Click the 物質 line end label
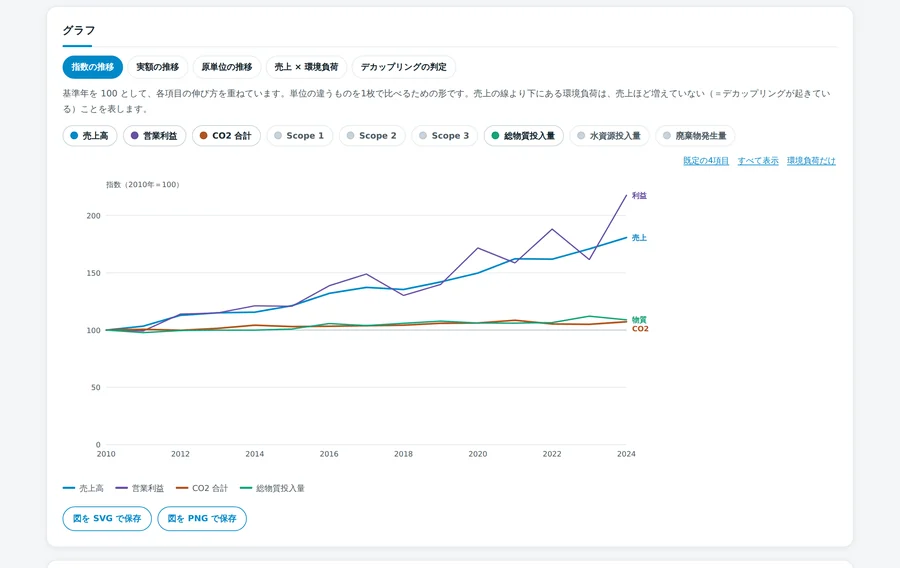Screen dimensions: 900x568 (x=639, y=320)
